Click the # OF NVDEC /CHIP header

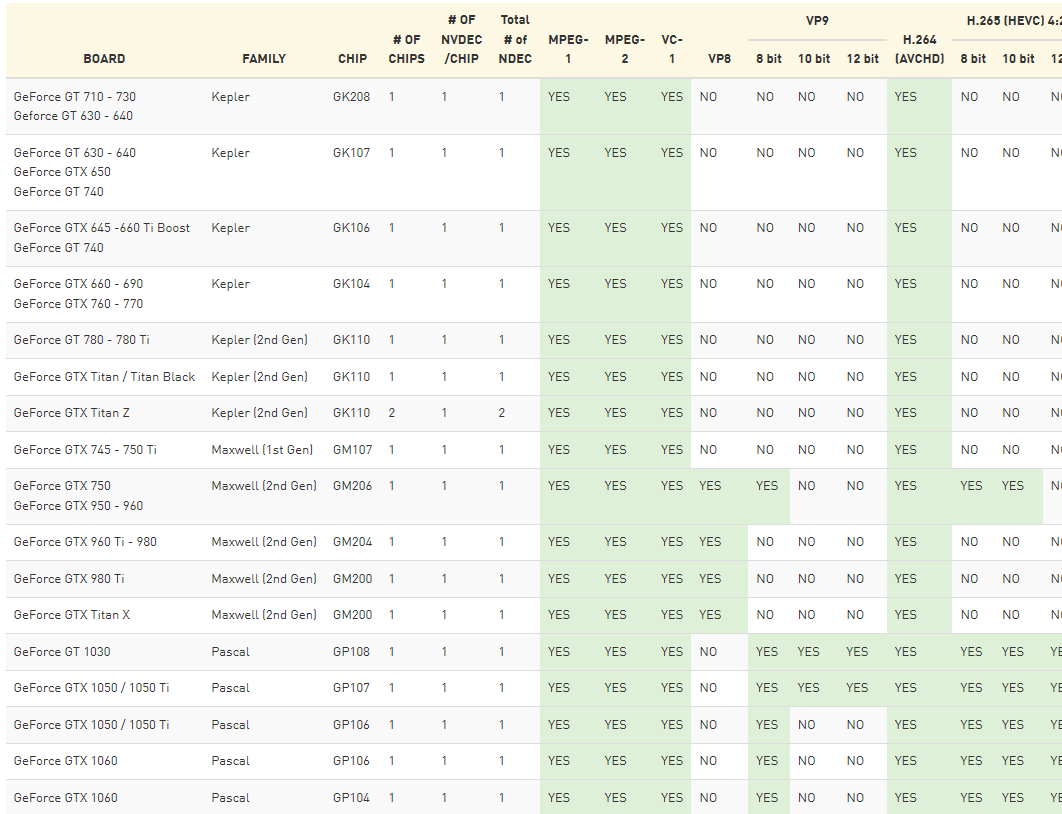coord(461,39)
